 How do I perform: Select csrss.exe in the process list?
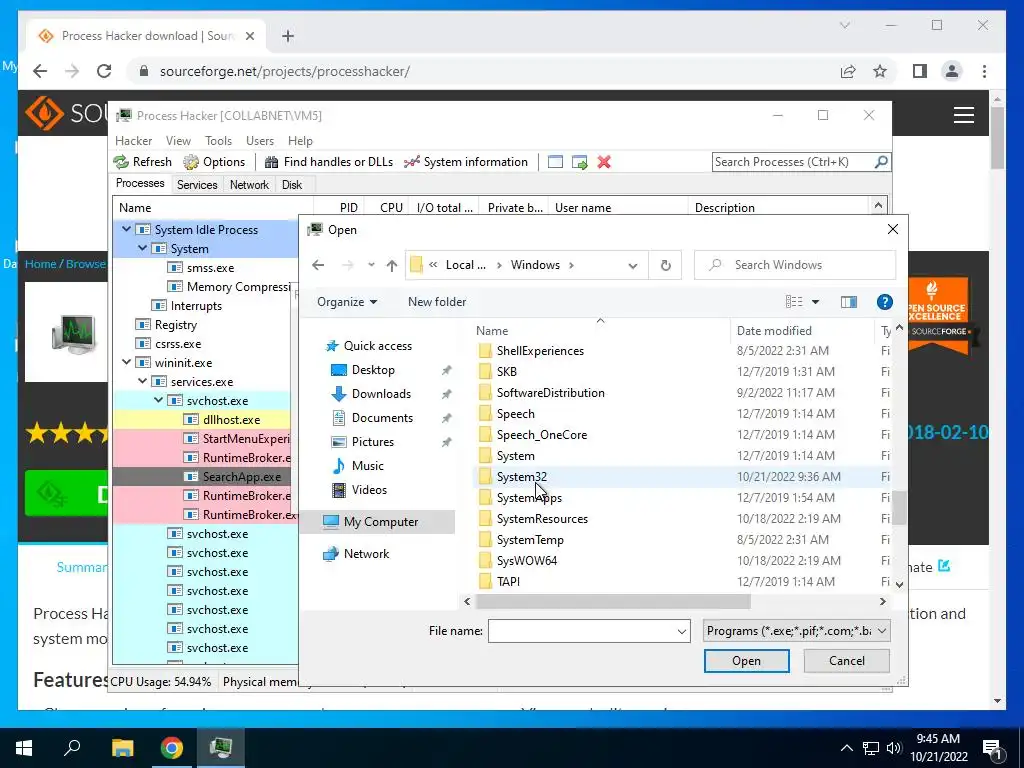pos(206,344)
